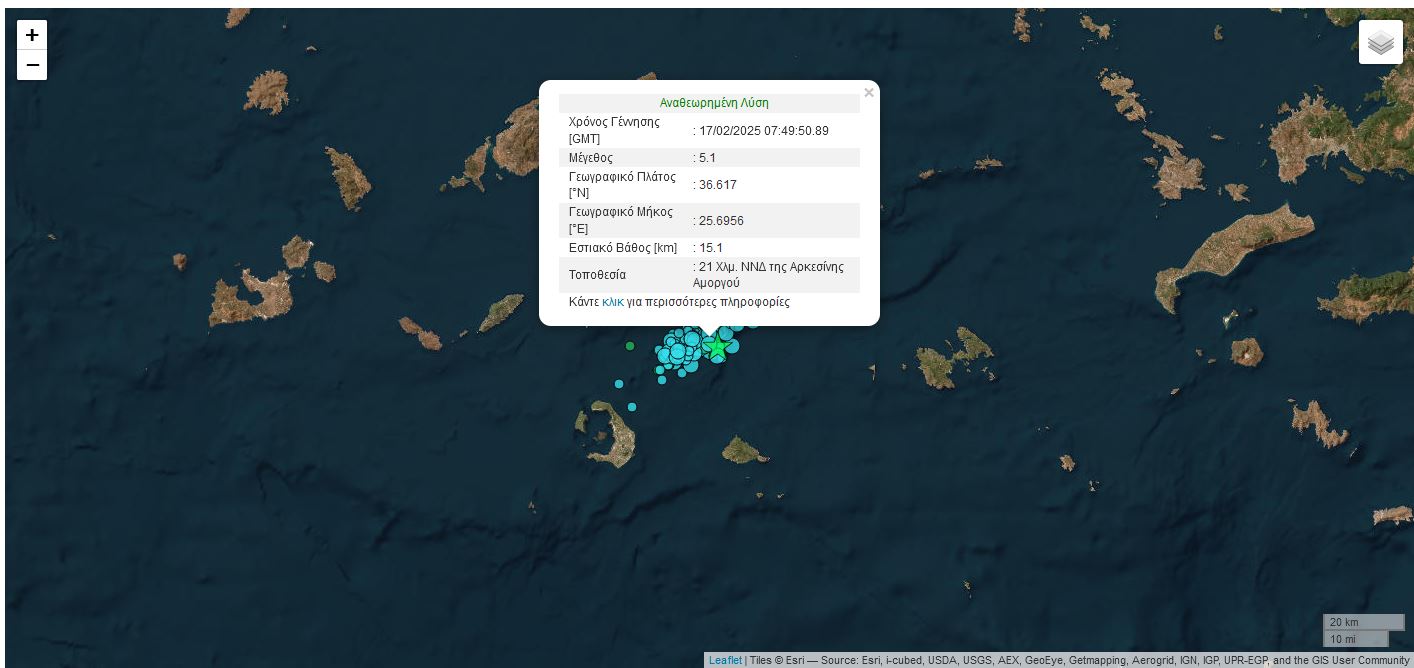The height and width of the screenshot is (668, 1414).
Task: Open the map layers control
Action: pyautogui.click(x=1380, y=43)
